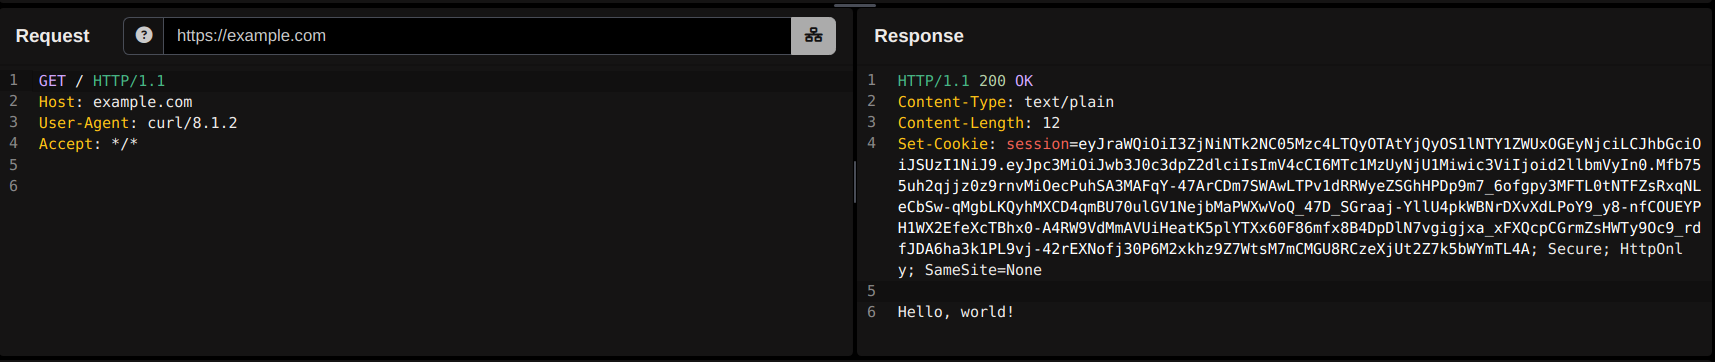1715x362 pixels.
Task: Click the Content-Length header in response
Action: coord(978,123)
